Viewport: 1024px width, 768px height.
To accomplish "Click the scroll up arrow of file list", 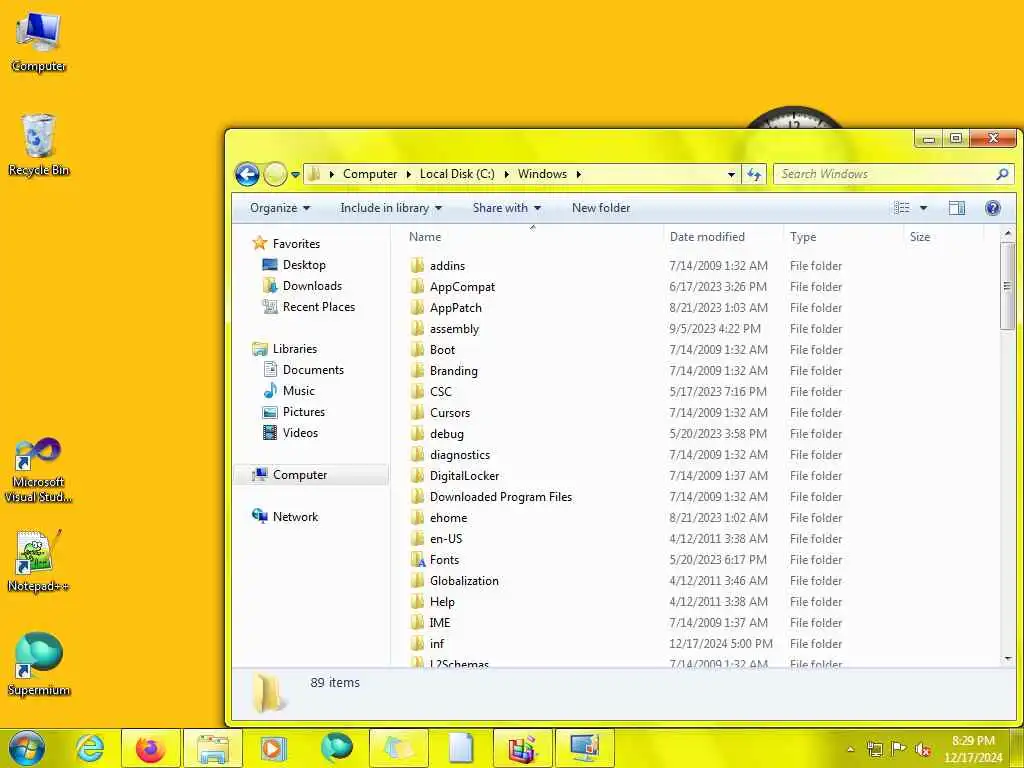I will click(x=1007, y=233).
